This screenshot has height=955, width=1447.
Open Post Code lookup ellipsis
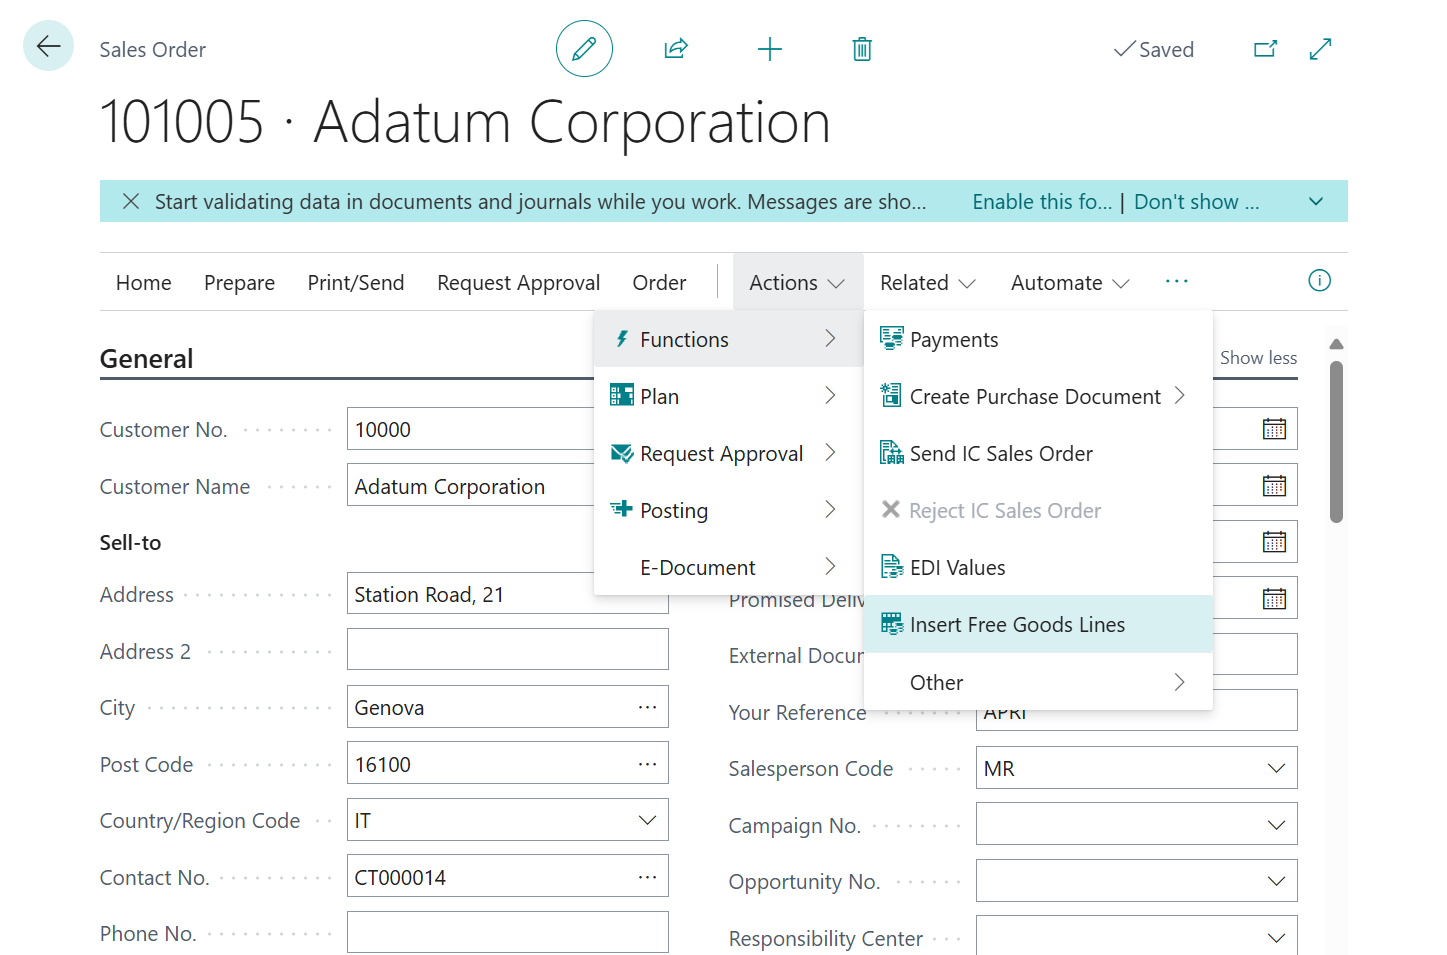tap(647, 764)
